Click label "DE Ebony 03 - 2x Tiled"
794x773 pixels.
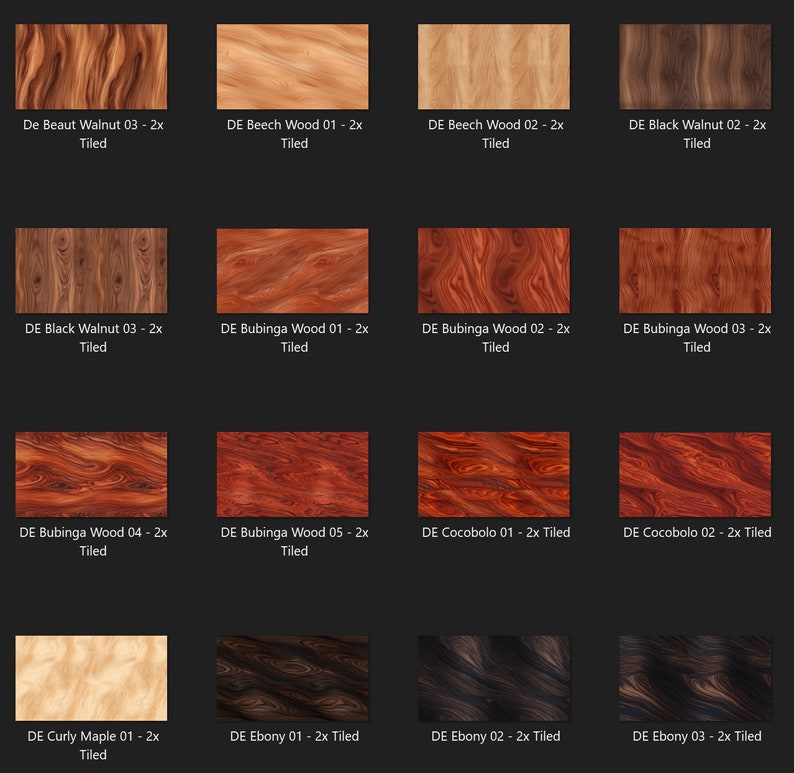click(697, 737)
